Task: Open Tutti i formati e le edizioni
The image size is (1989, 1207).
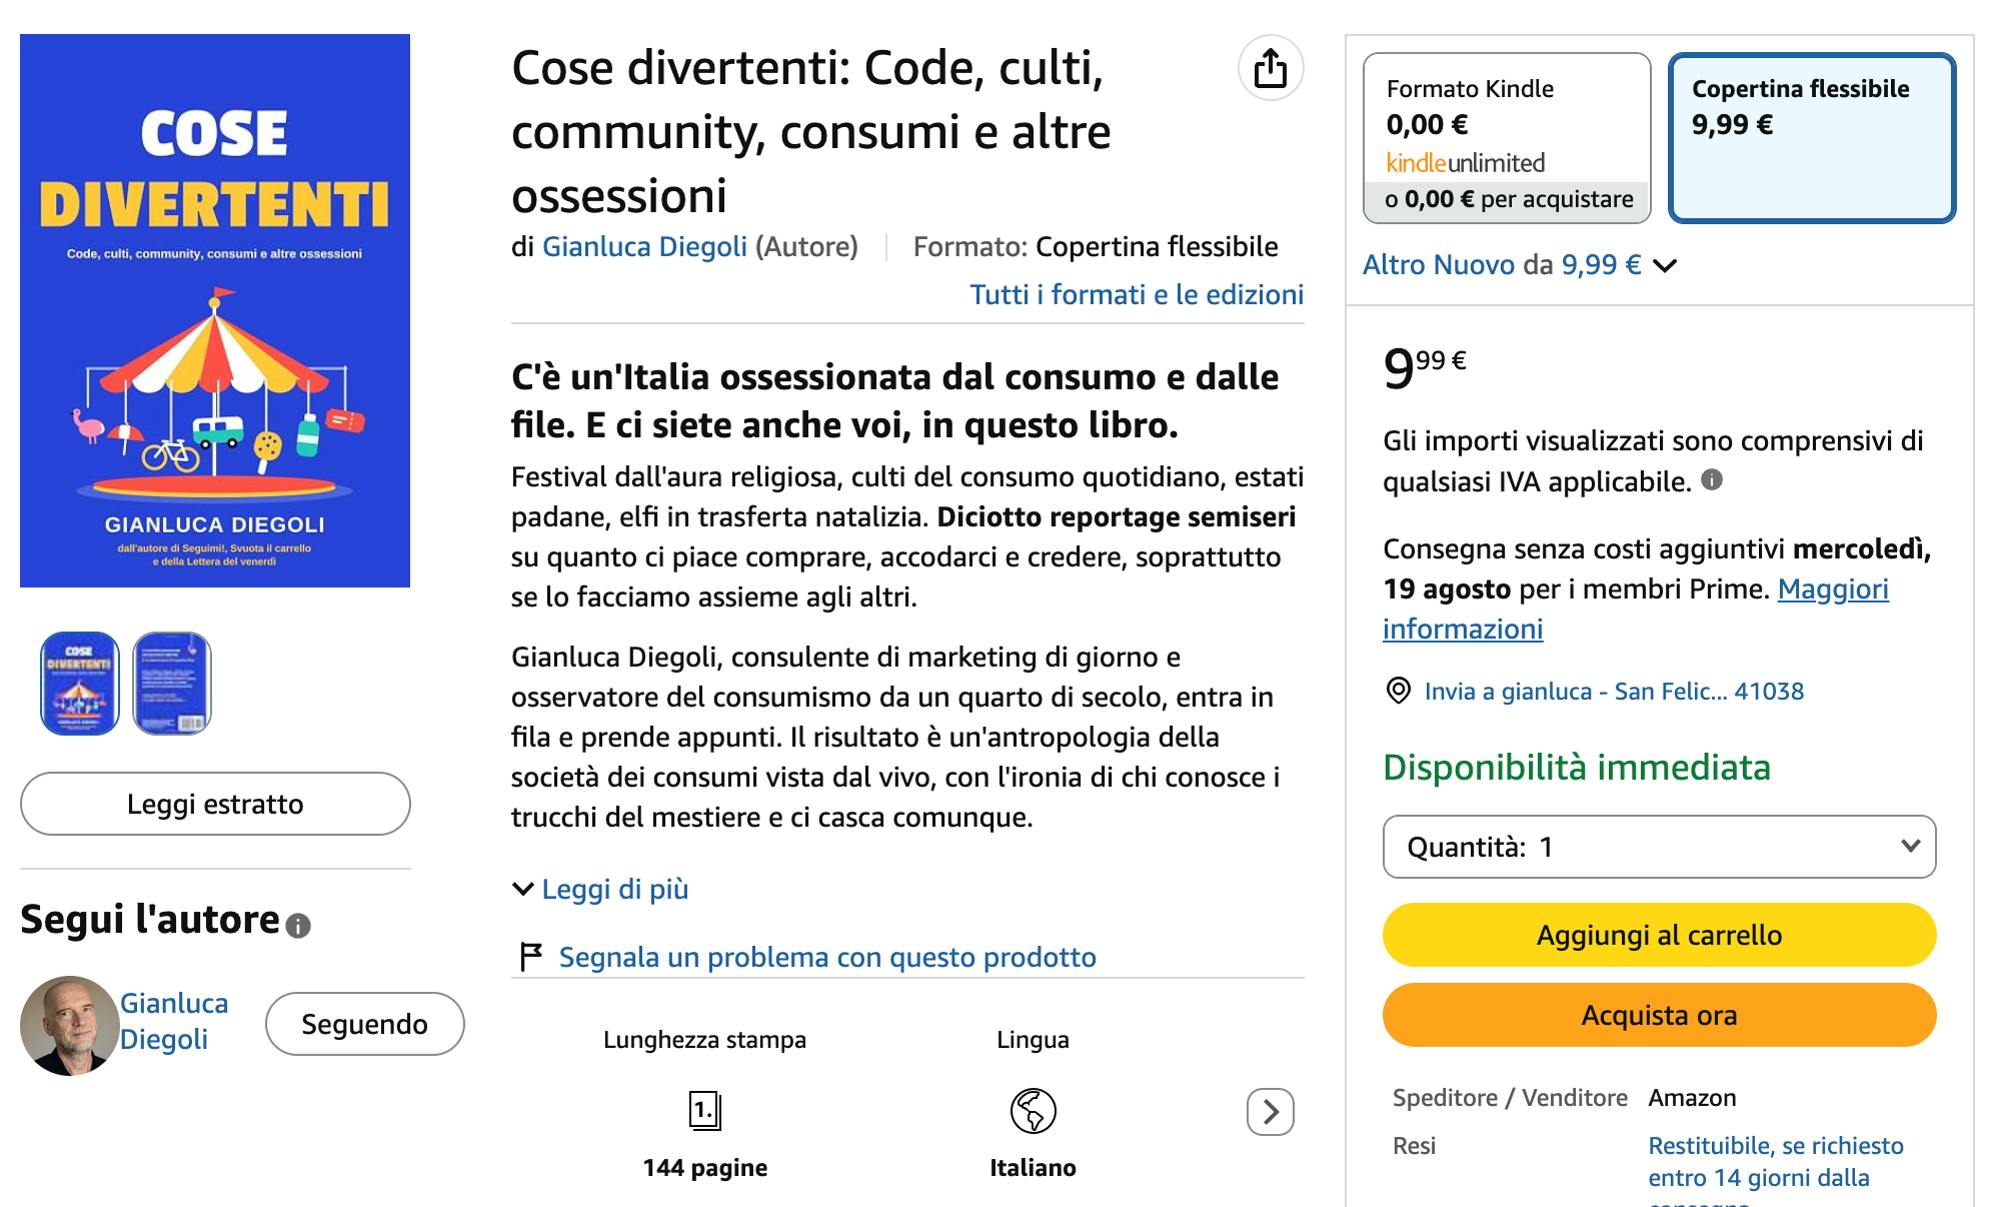Action: [1137, 295]
